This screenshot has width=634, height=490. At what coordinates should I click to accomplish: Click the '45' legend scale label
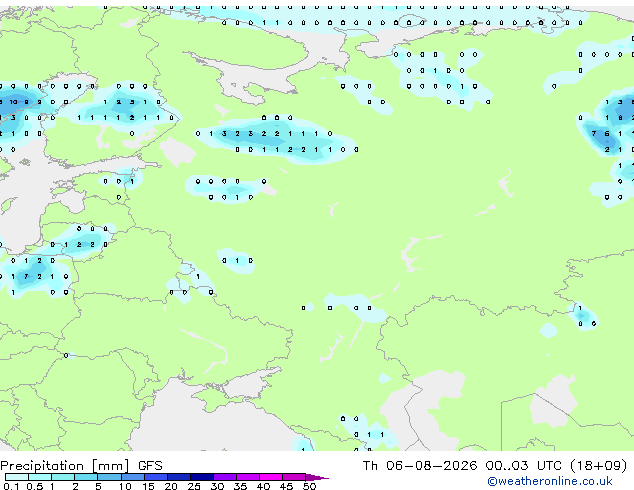(286, 486)
